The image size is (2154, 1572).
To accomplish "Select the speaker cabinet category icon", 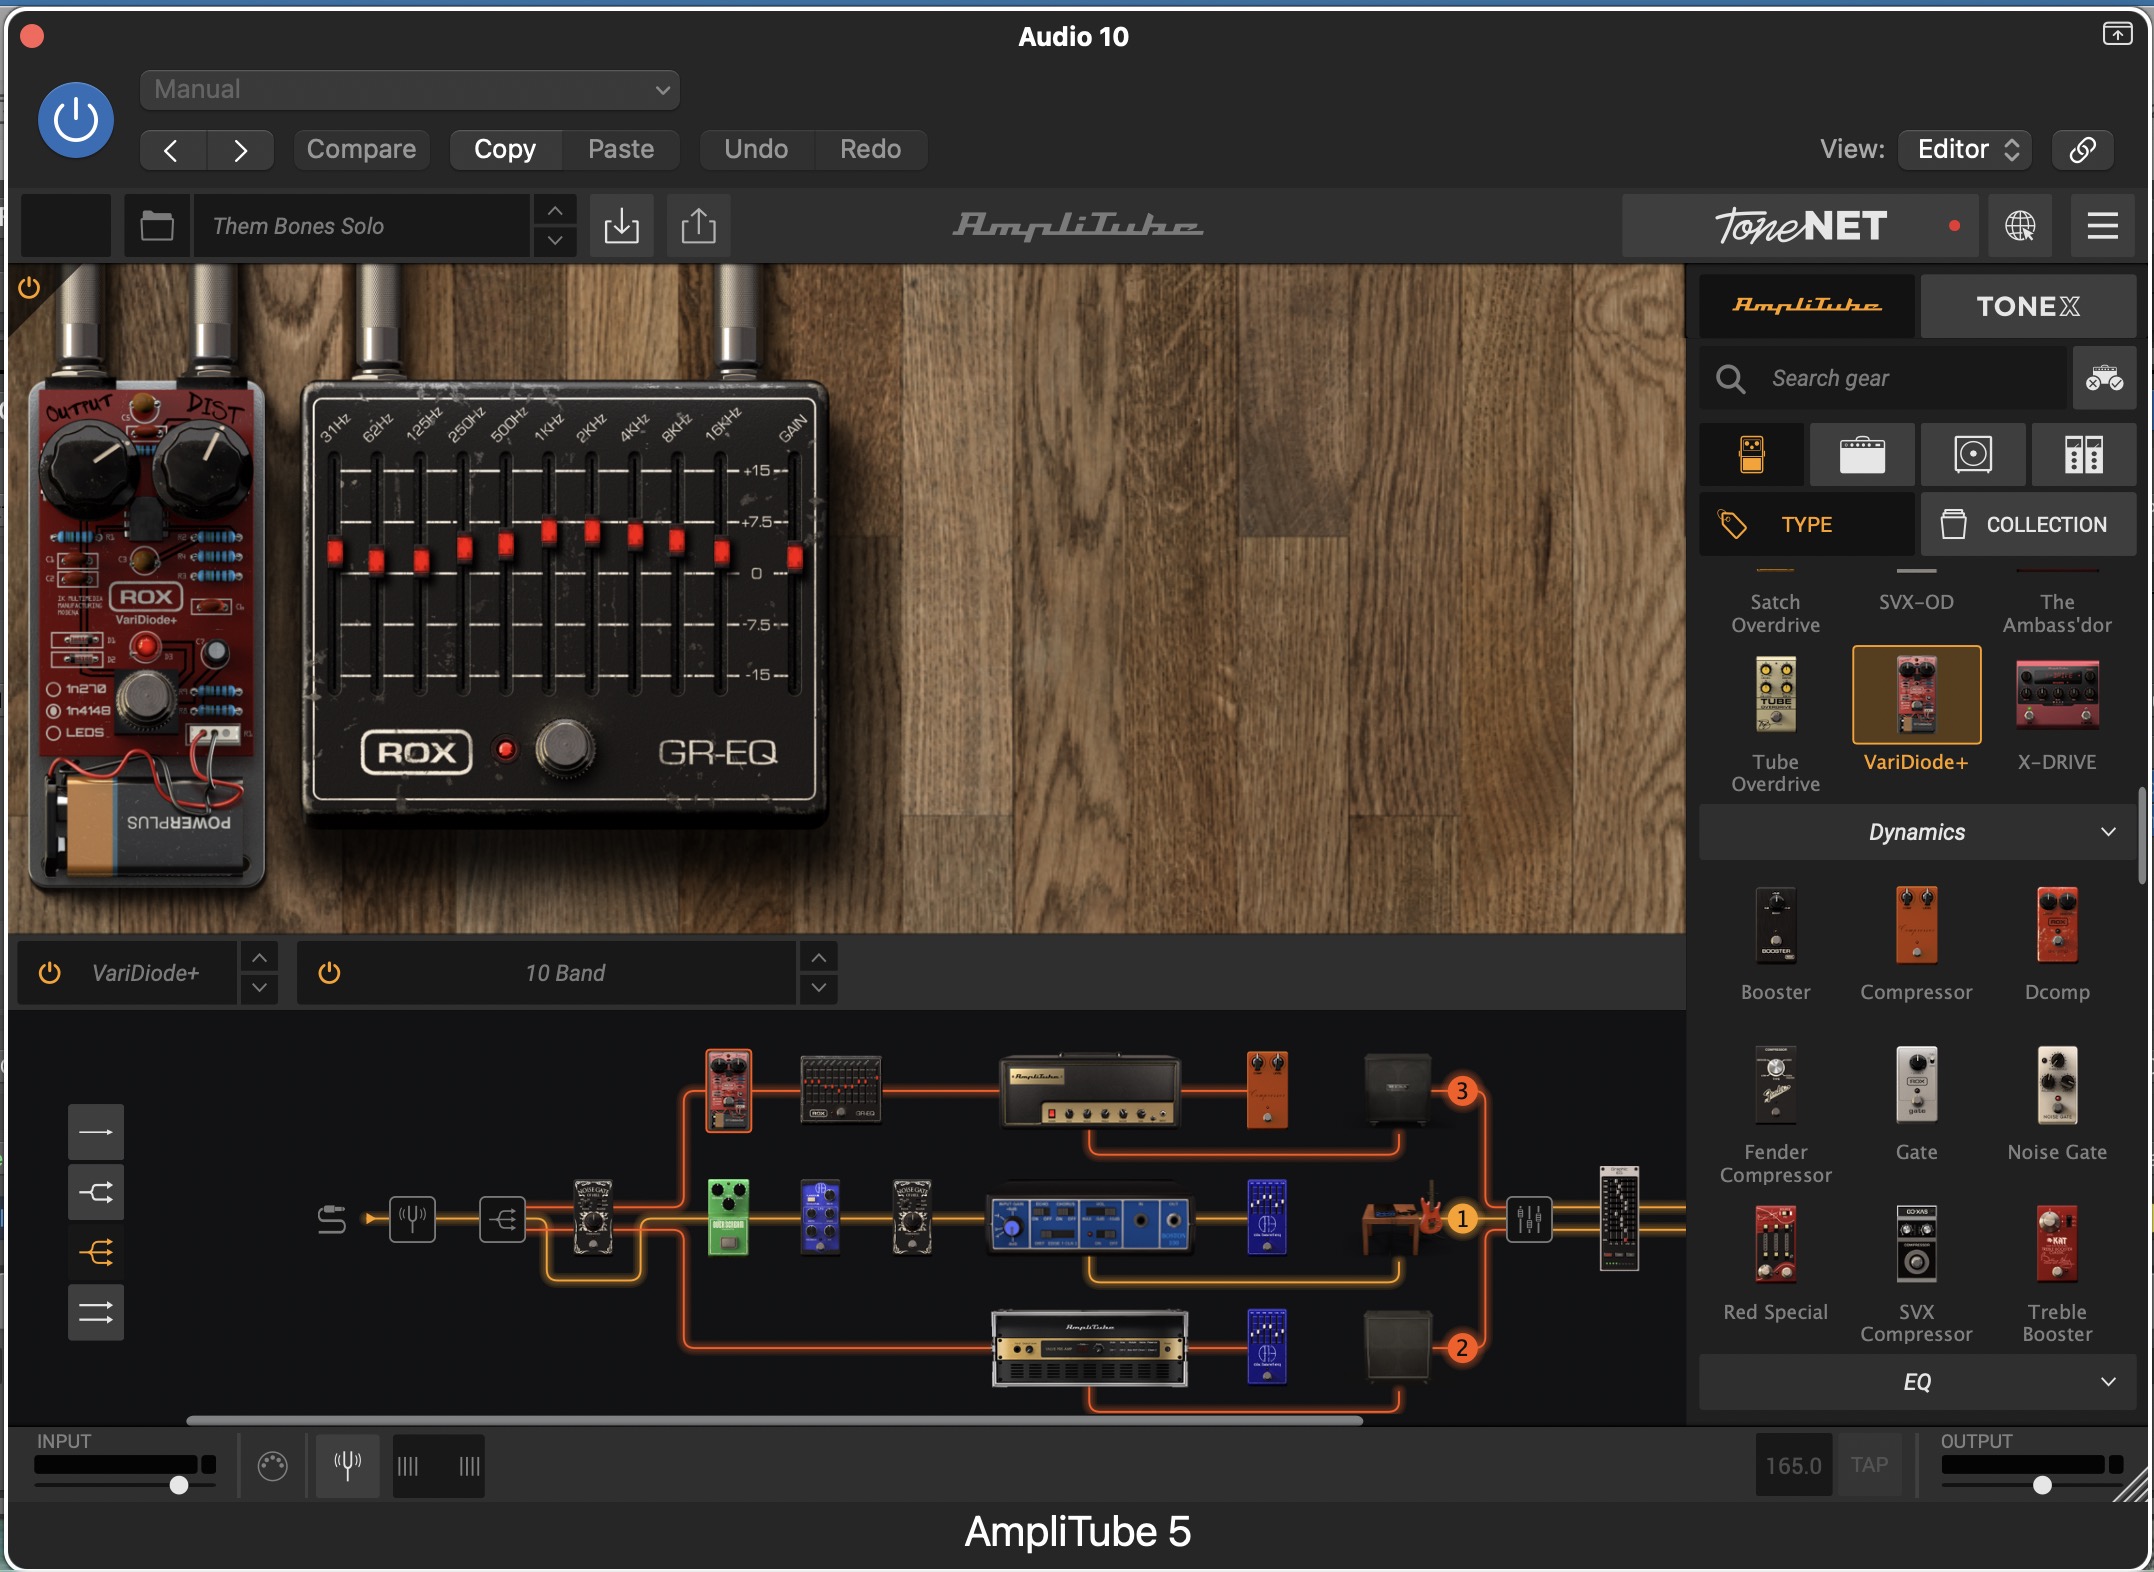I will coord(1973,454).
